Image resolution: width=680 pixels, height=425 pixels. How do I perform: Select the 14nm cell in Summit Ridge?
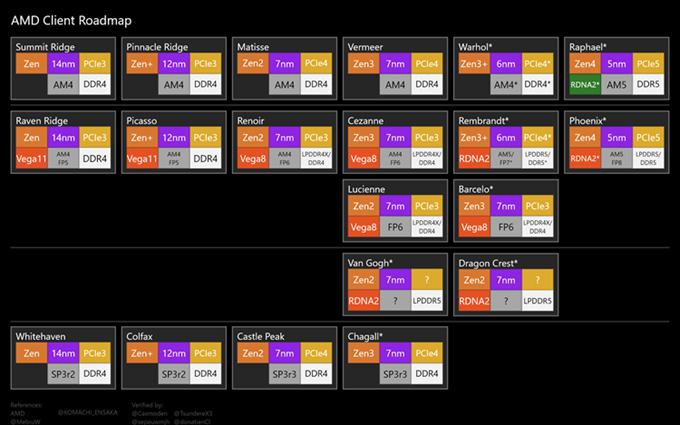(x=63, y=64)
